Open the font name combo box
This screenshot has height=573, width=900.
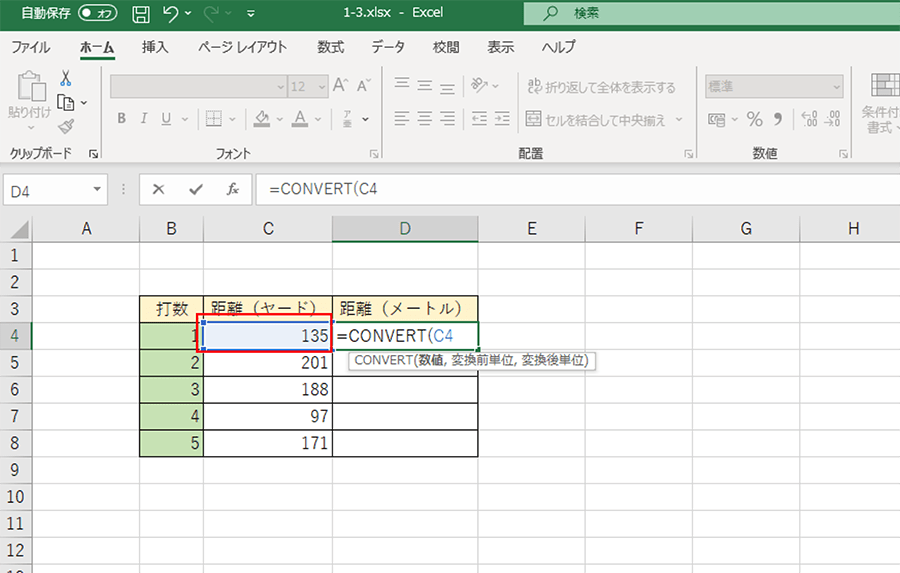pyautogui.click(x=199, y=87)
